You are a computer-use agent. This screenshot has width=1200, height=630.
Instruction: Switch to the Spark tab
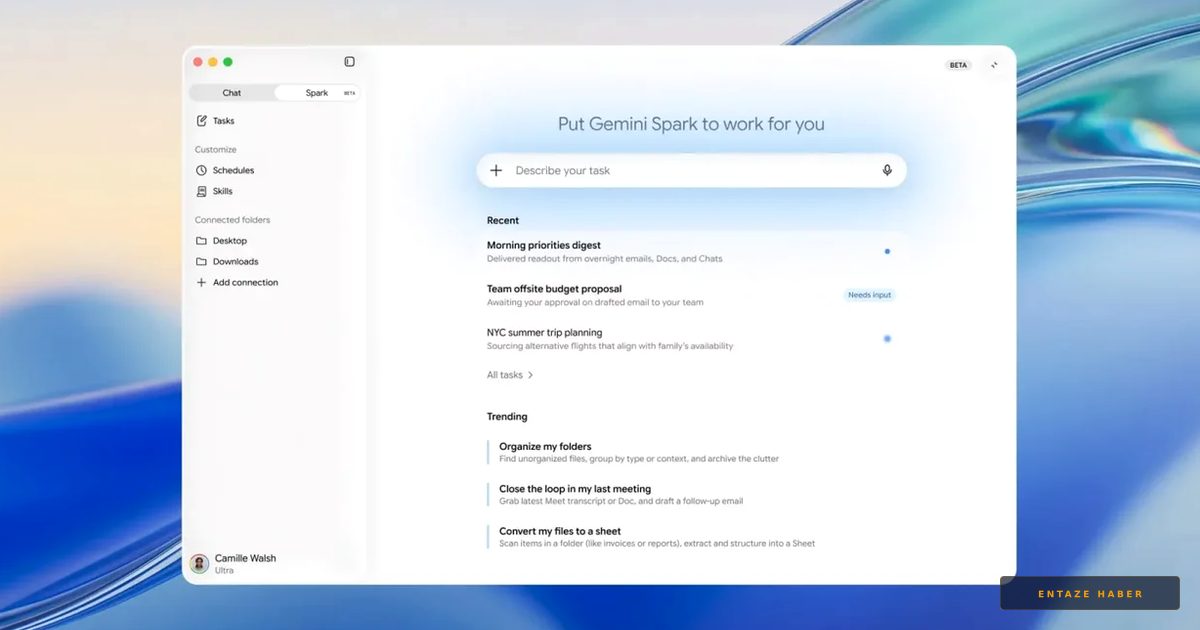317,93
